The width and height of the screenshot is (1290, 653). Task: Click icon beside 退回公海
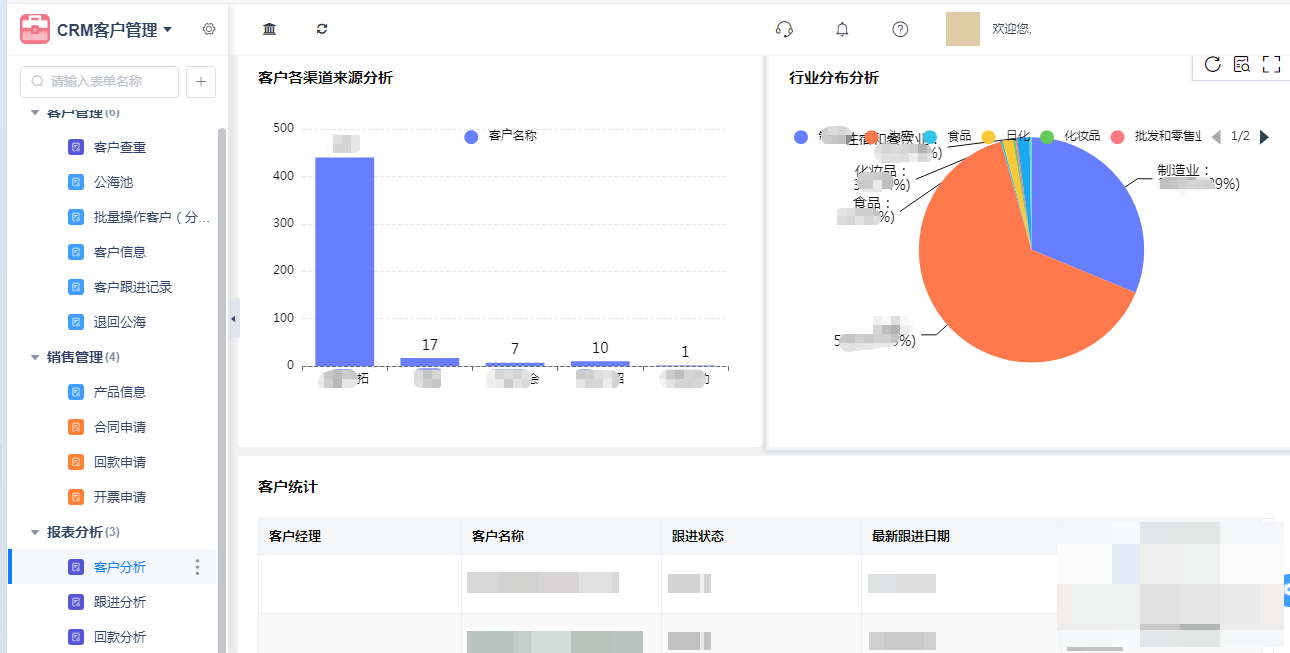coord(76,322)
